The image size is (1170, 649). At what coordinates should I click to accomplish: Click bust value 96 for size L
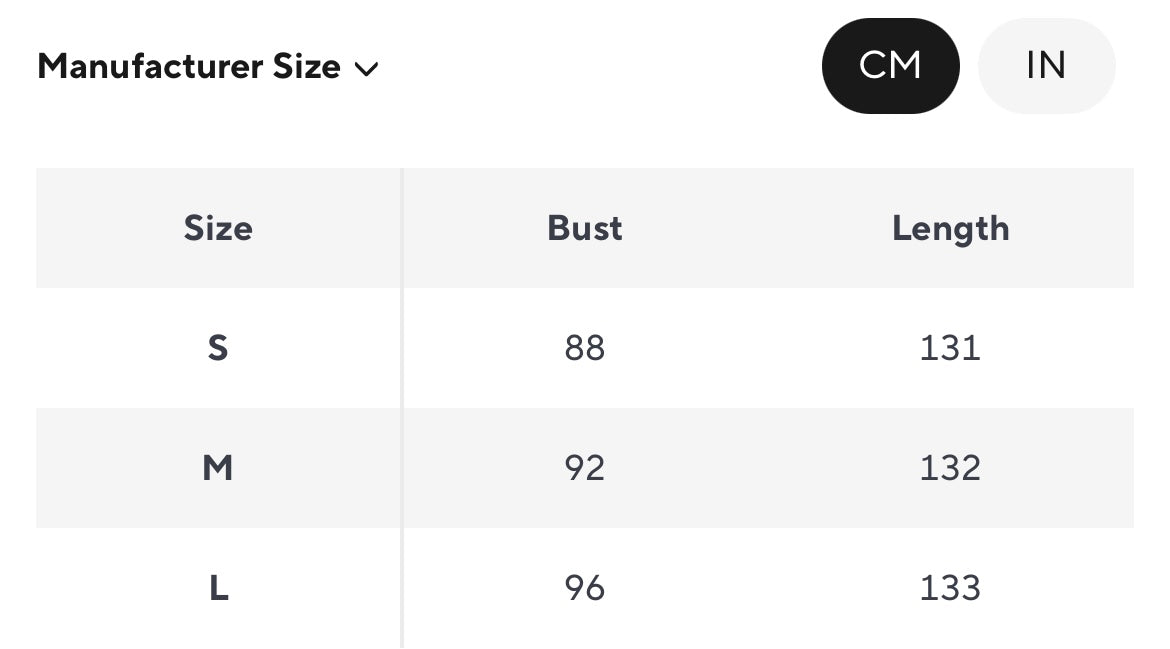(x=584, y=588)
